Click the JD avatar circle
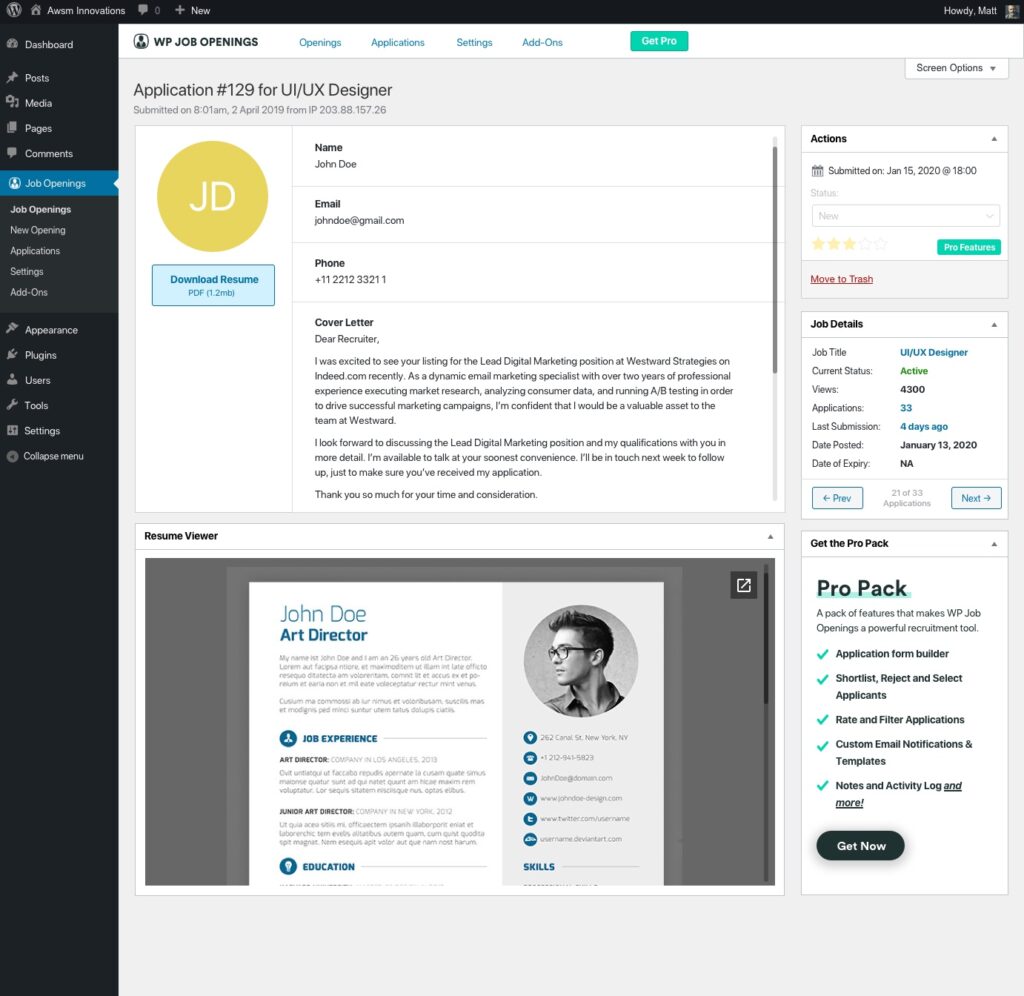1024x996 pixels. click(x=213, y=196)
